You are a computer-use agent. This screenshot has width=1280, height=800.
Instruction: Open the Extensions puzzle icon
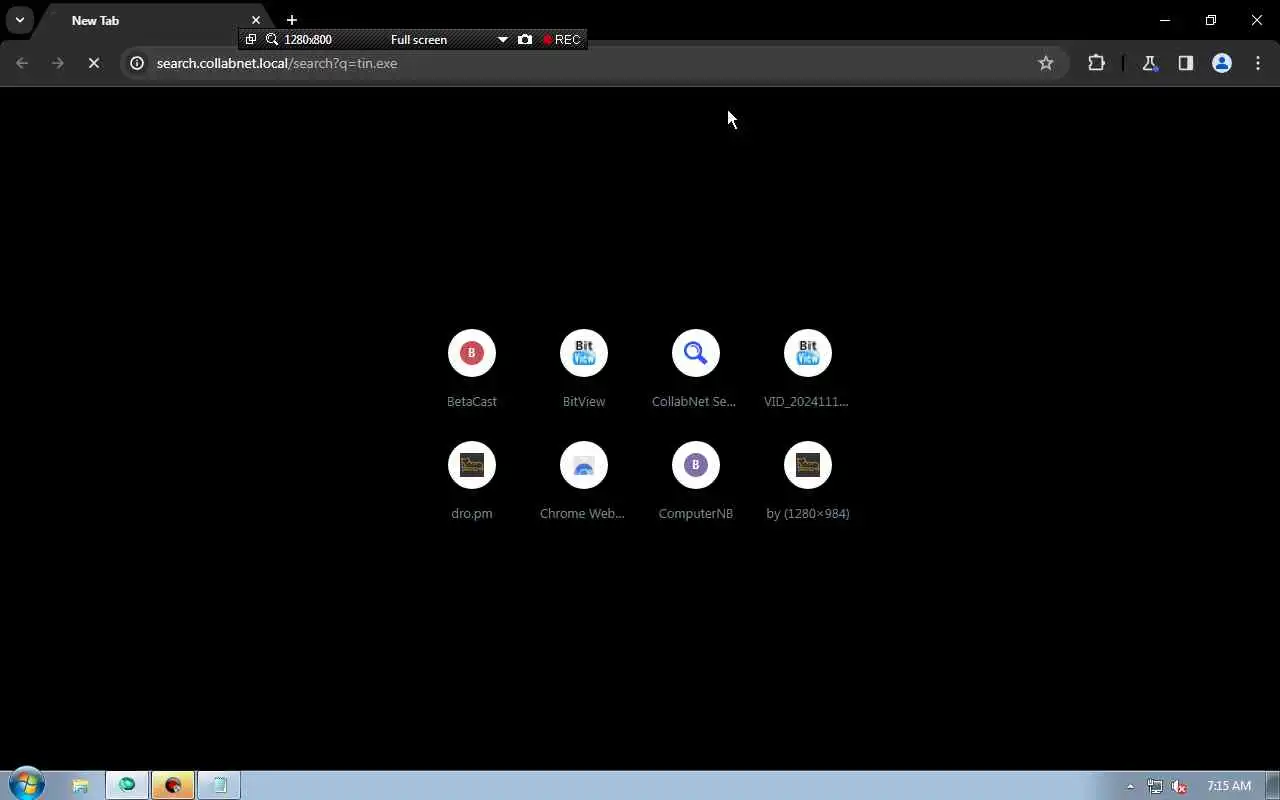1096,63
